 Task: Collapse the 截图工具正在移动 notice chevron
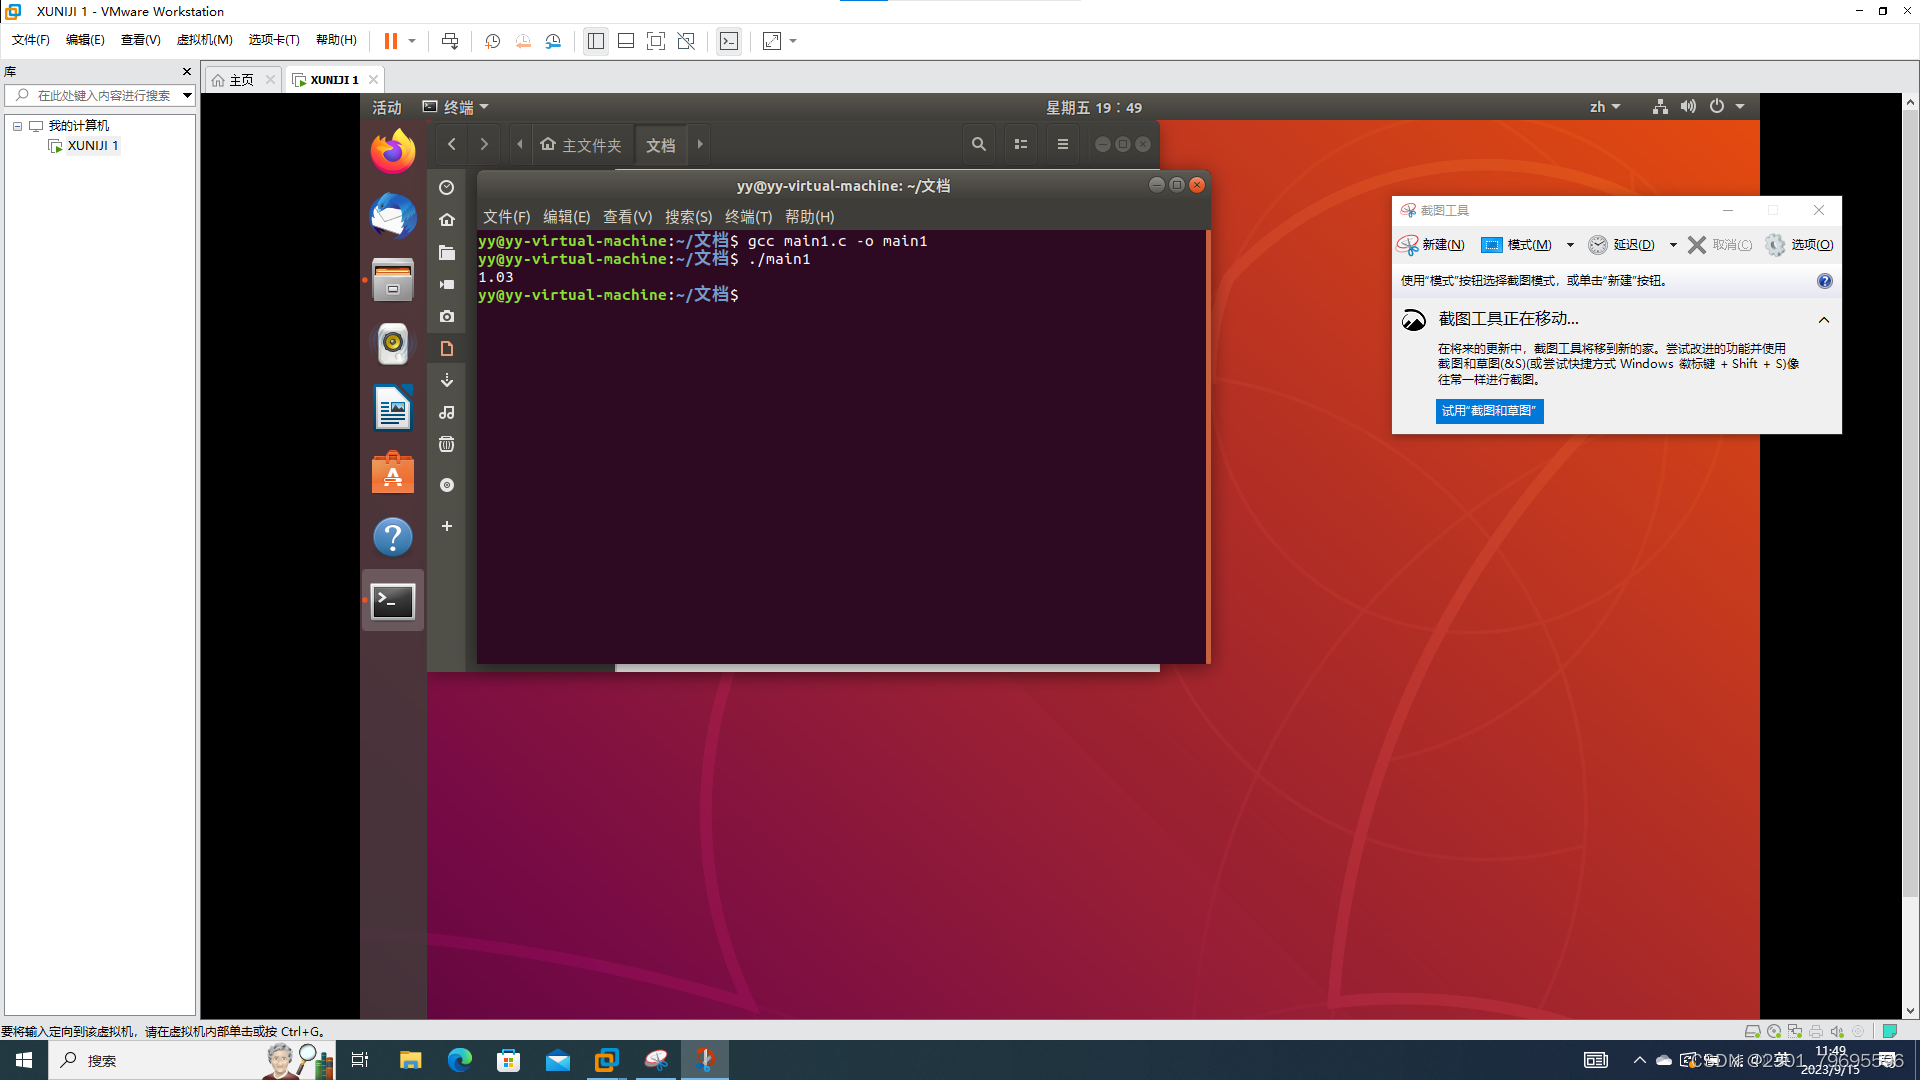[1824, 320]
